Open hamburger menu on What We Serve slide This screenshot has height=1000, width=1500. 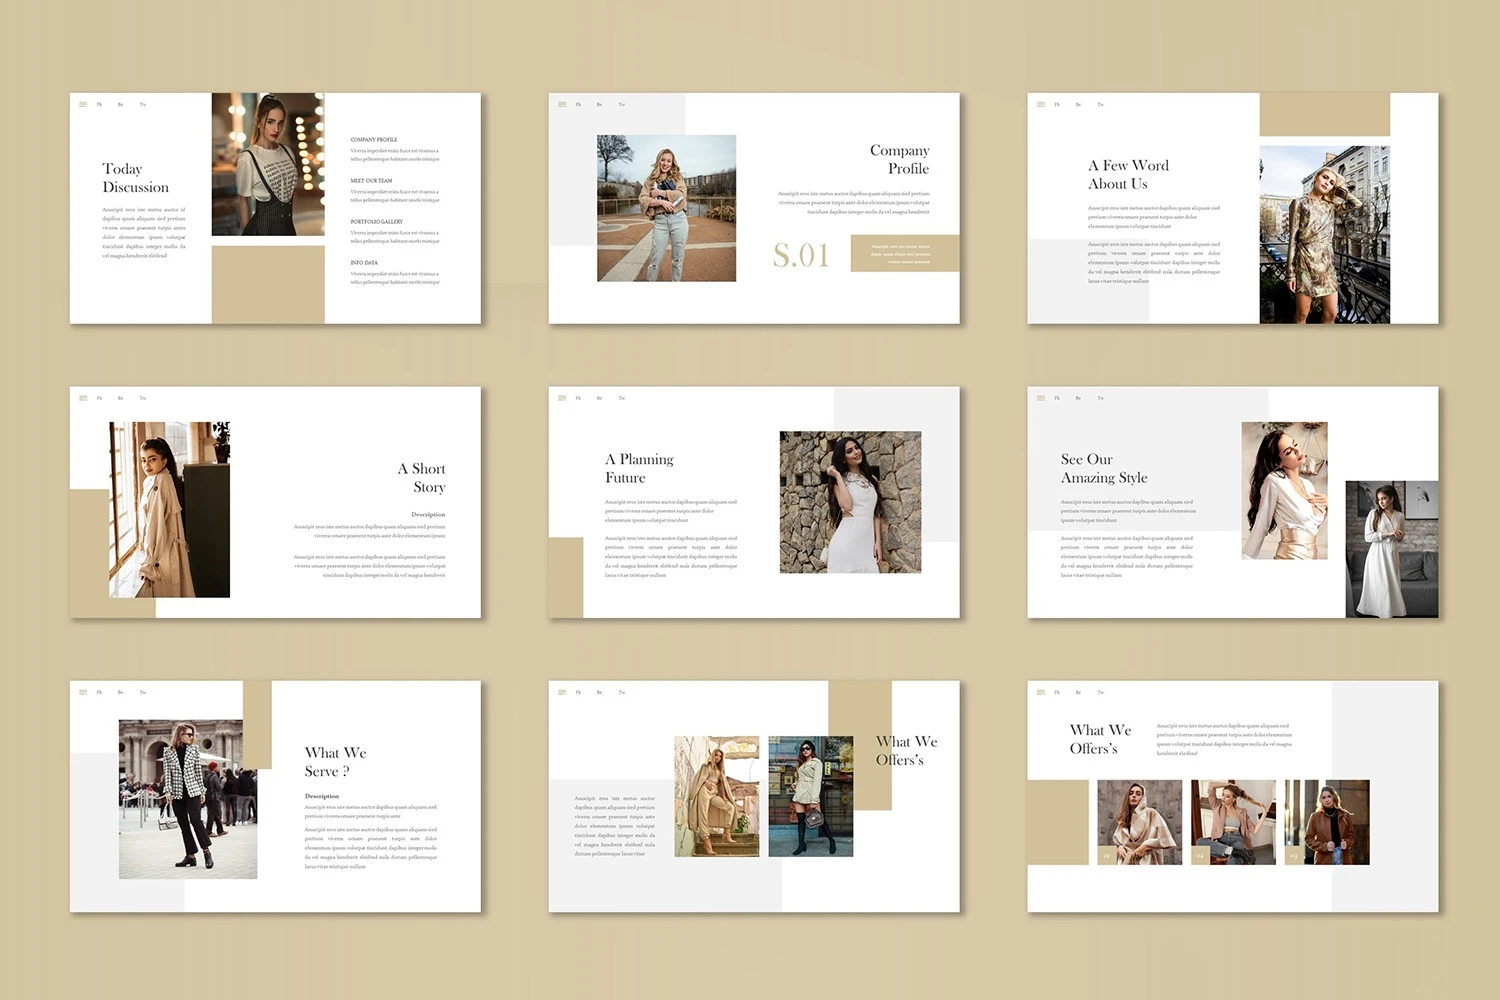[83, 692]
